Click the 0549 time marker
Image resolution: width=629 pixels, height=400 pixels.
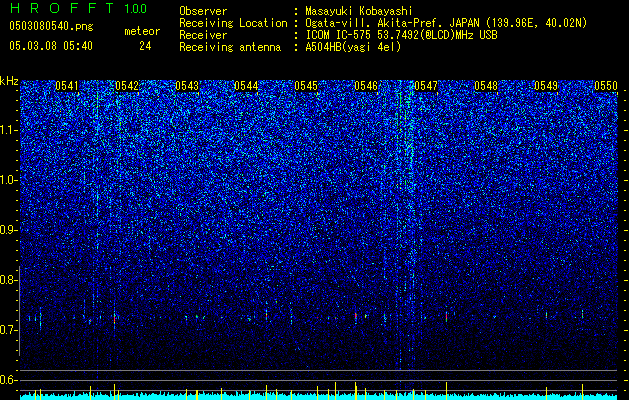pos(546,86)
